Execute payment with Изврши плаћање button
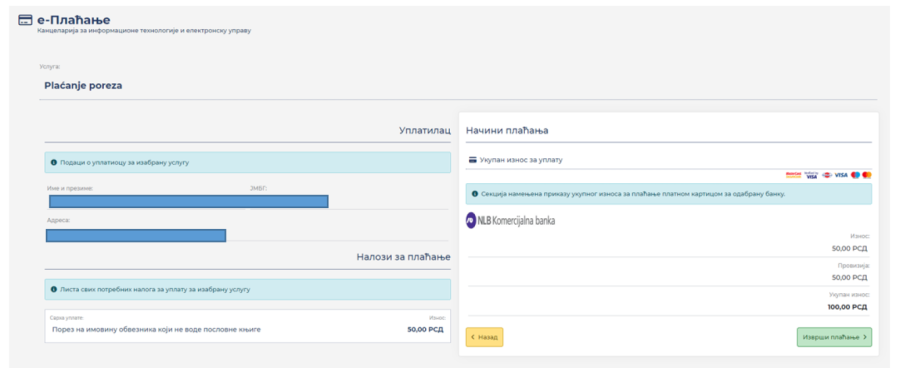 pos(834,337)
